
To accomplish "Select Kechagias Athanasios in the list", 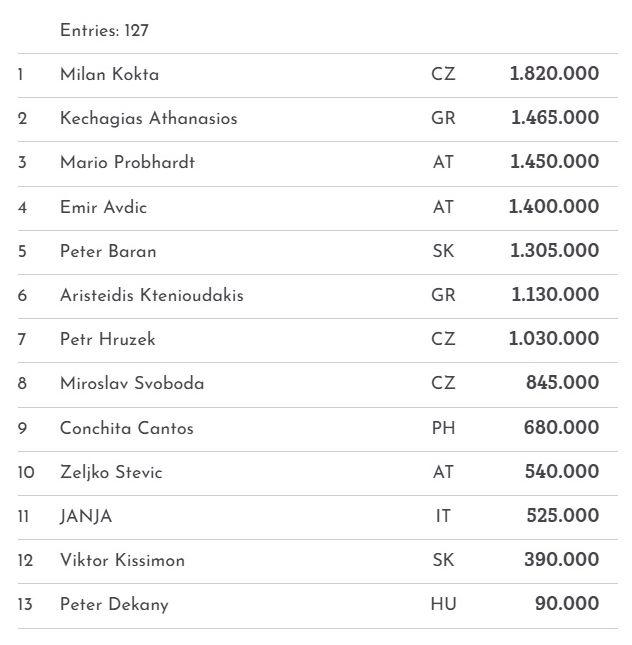I will pyautogui.click(x=148, y=118).
